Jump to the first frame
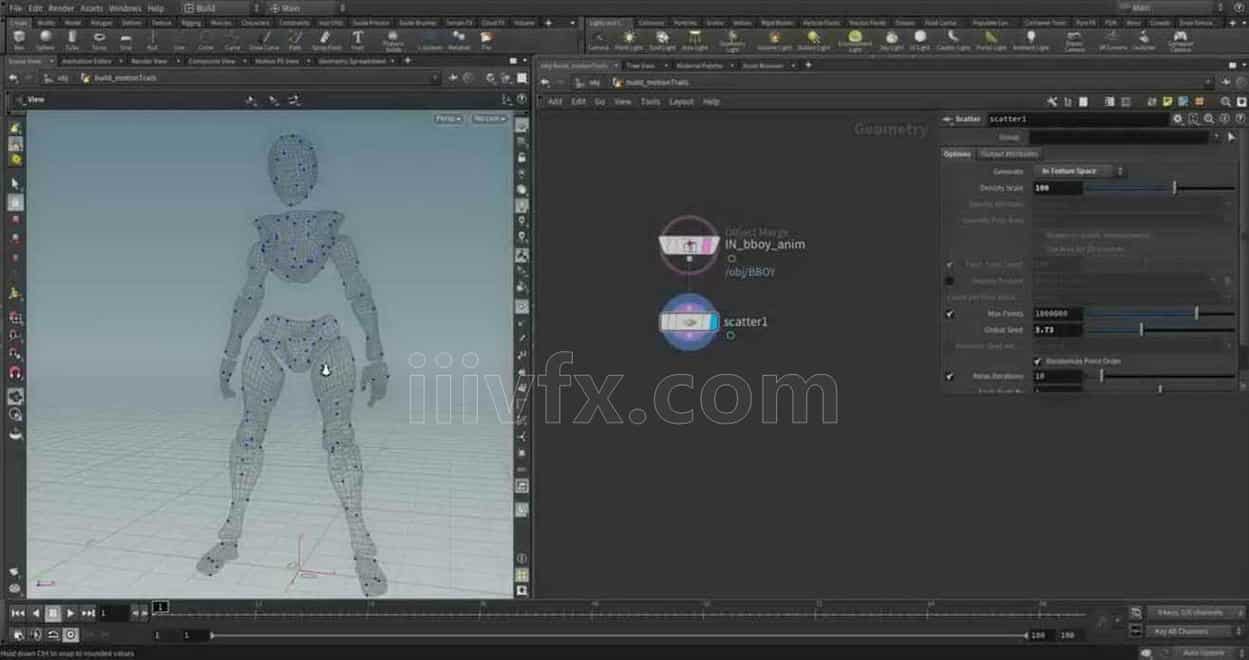The height and width of the screenshot is (660, 1249). (x=17, y=613)
